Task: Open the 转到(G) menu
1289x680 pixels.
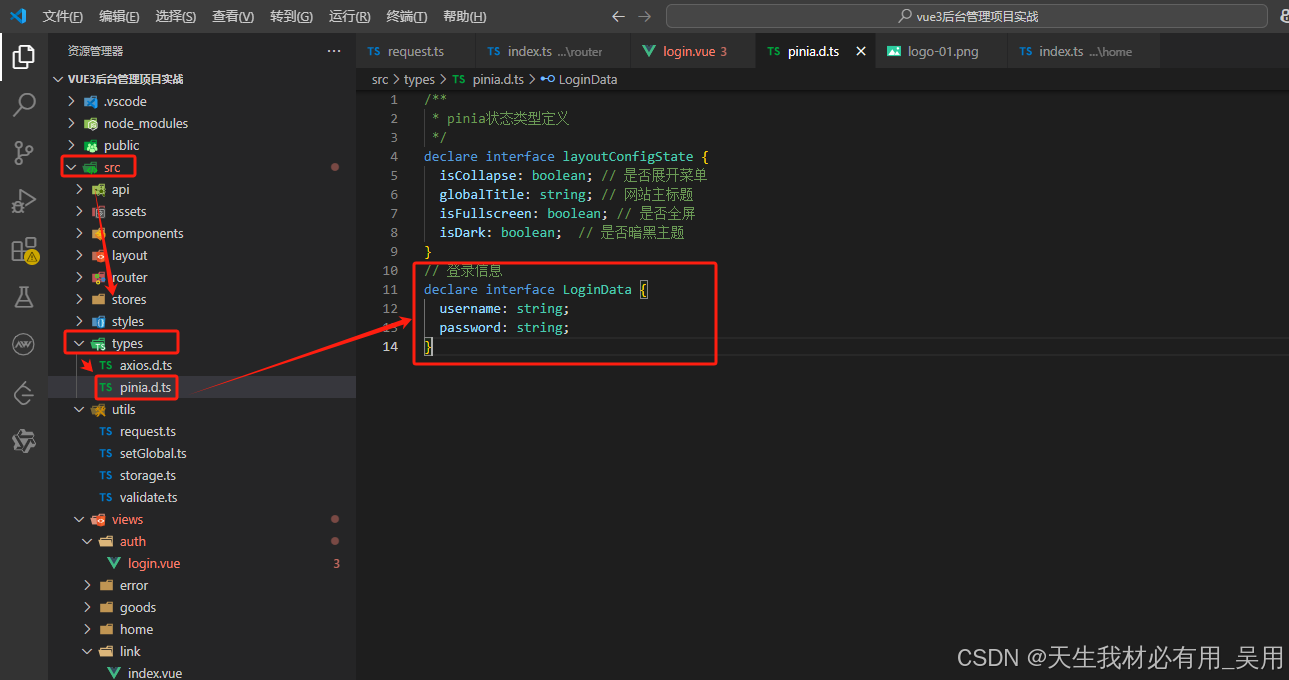Action: (291, 16)
